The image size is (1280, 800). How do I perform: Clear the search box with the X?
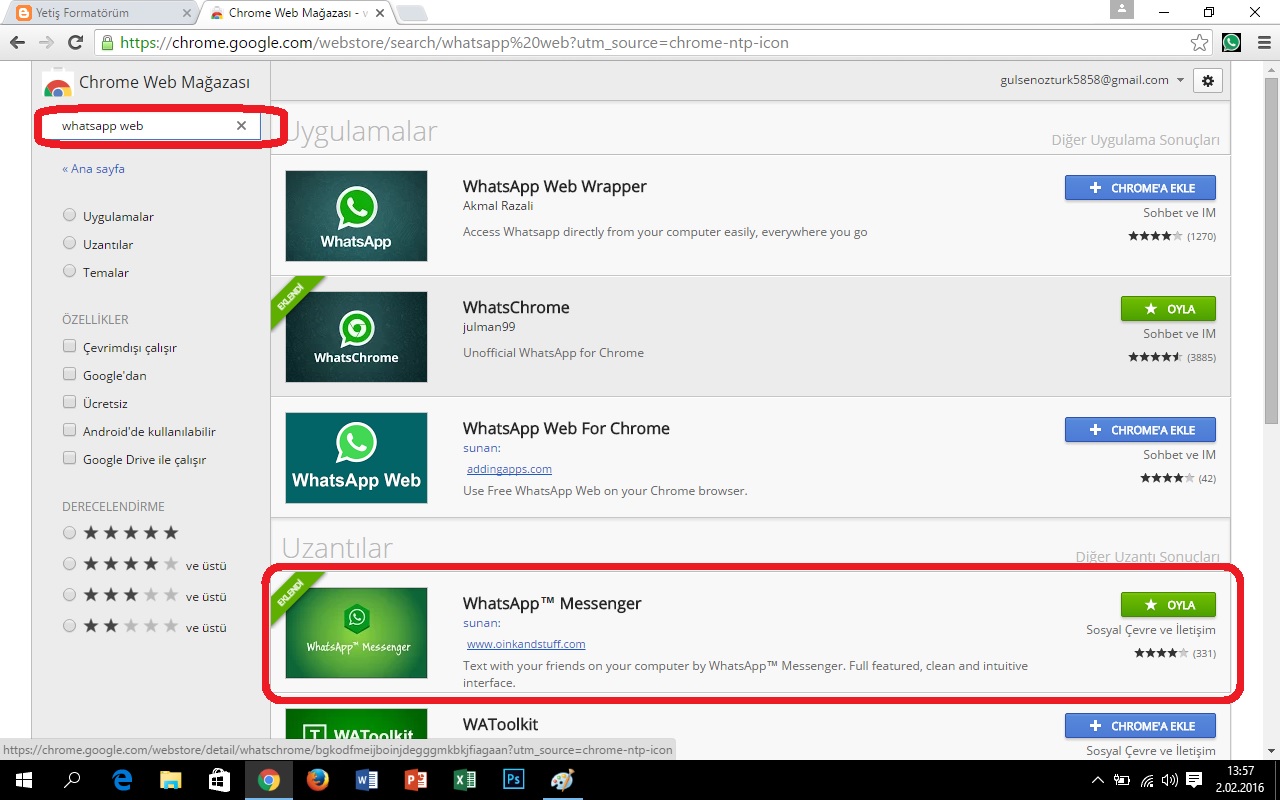pos(241,126)
